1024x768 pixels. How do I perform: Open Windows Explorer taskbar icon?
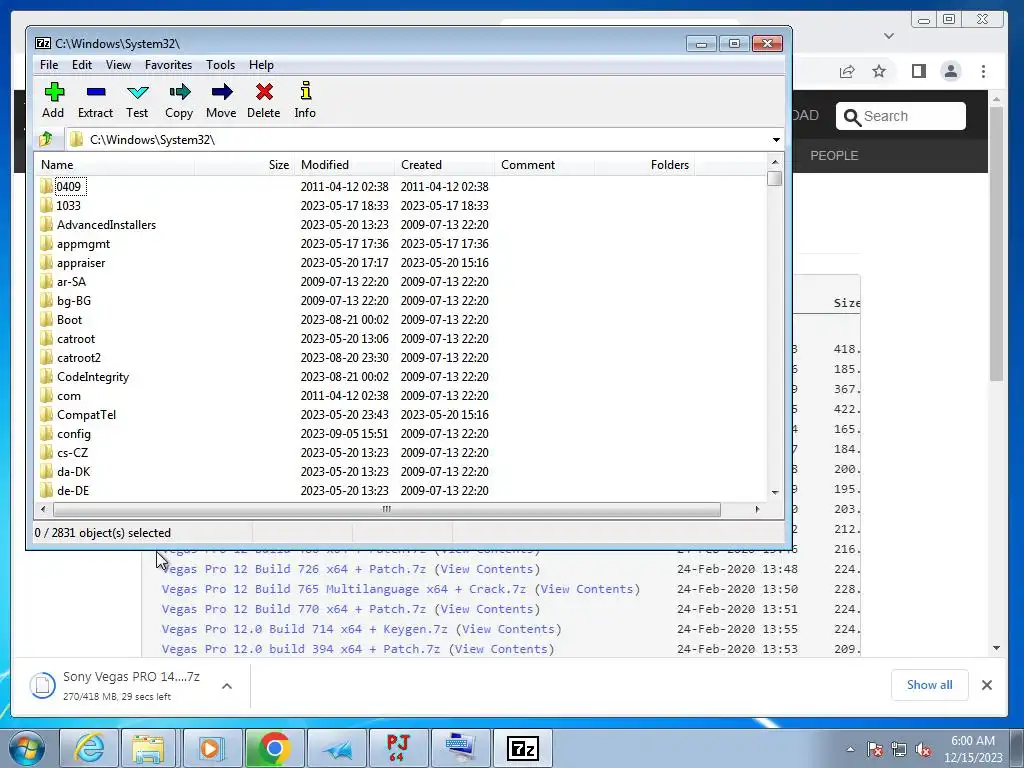point(148,748)
